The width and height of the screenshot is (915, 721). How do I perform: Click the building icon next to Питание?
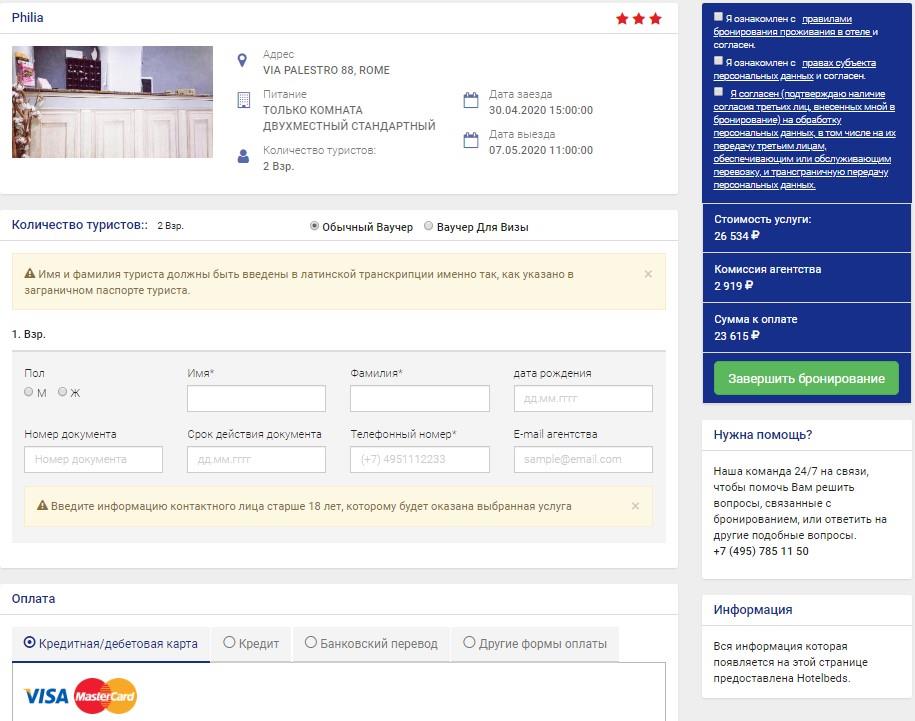coord(244,100)
